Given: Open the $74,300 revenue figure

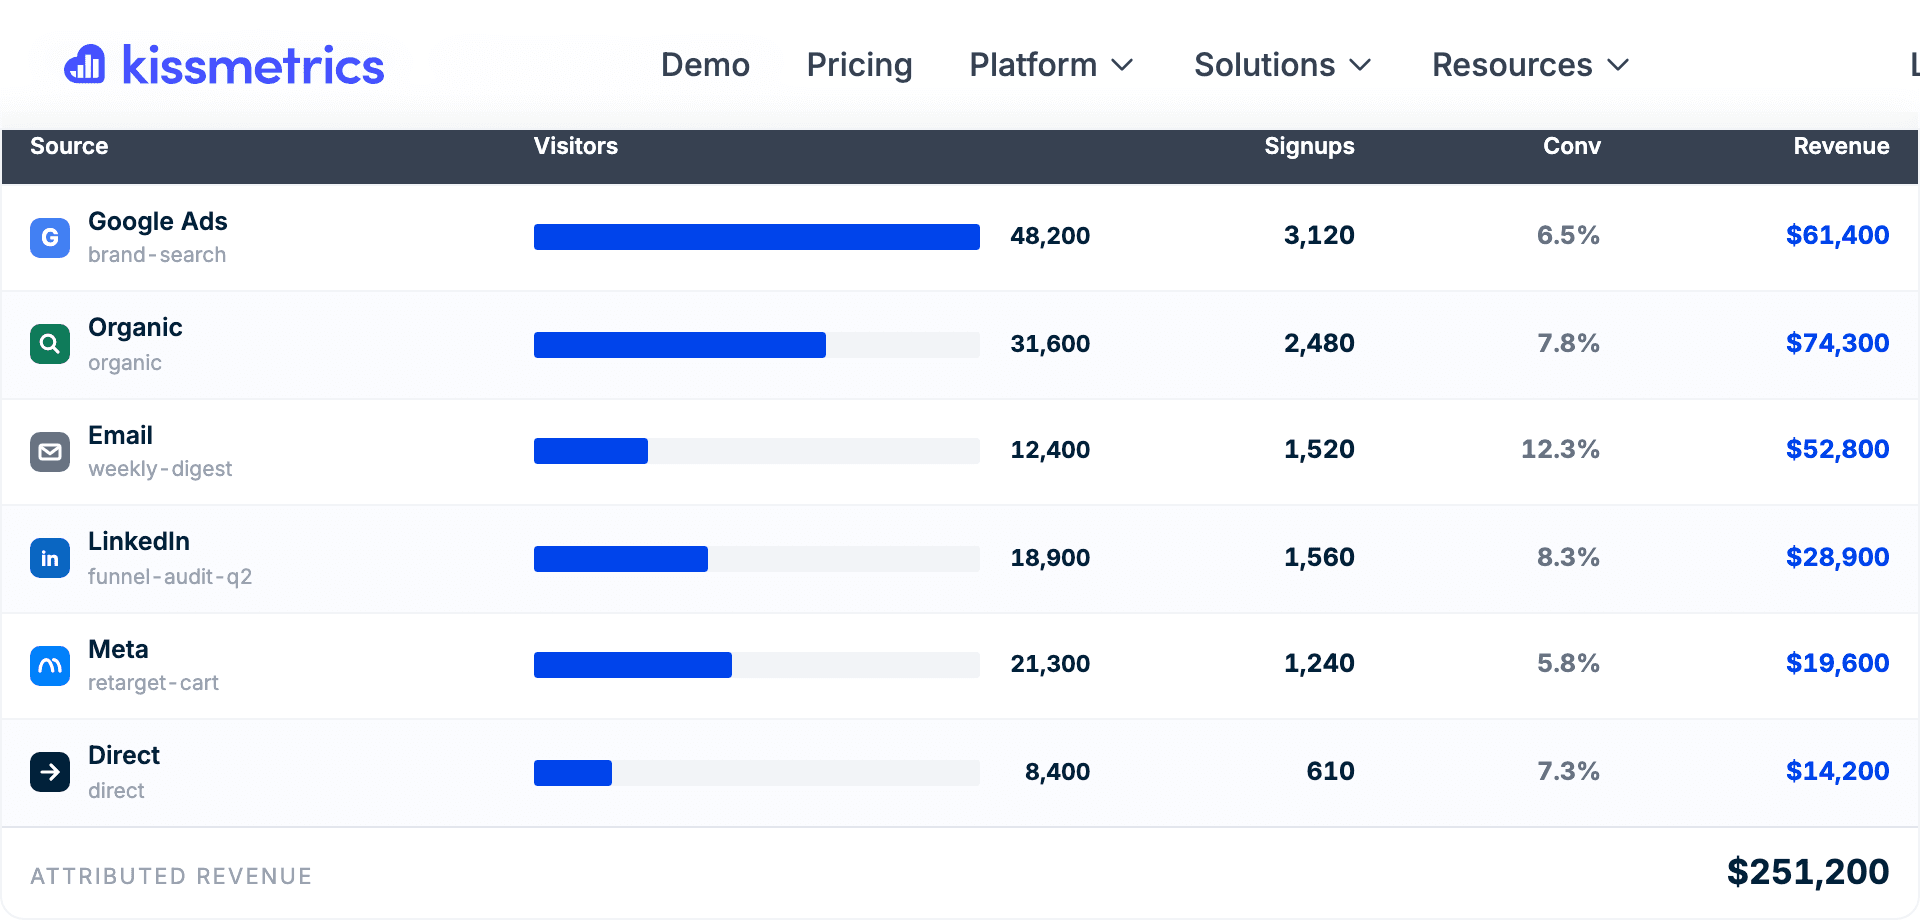Looking at the screenshot, I should coord(1837,344).
